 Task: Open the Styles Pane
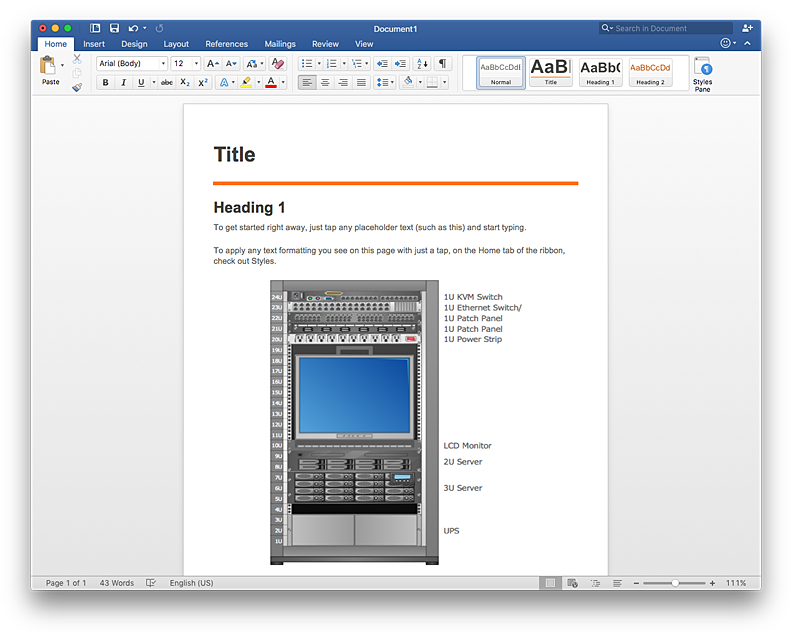click(x=702, y=73)
